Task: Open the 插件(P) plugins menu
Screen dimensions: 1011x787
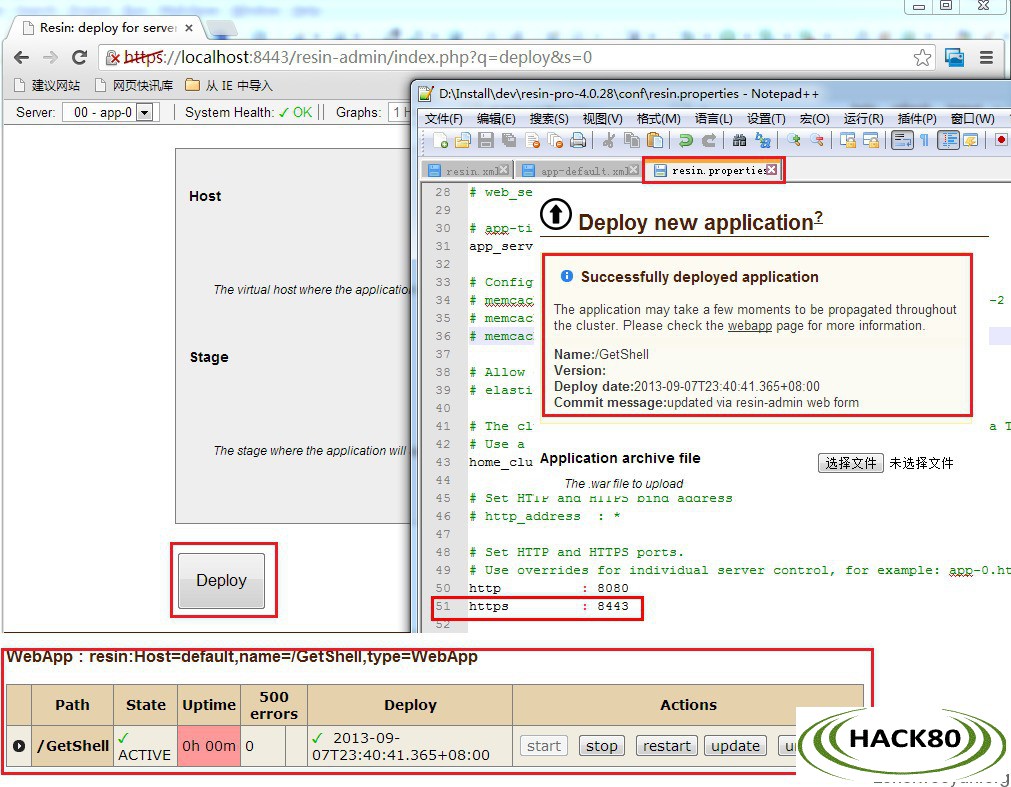Action: [x=917, y=119]
